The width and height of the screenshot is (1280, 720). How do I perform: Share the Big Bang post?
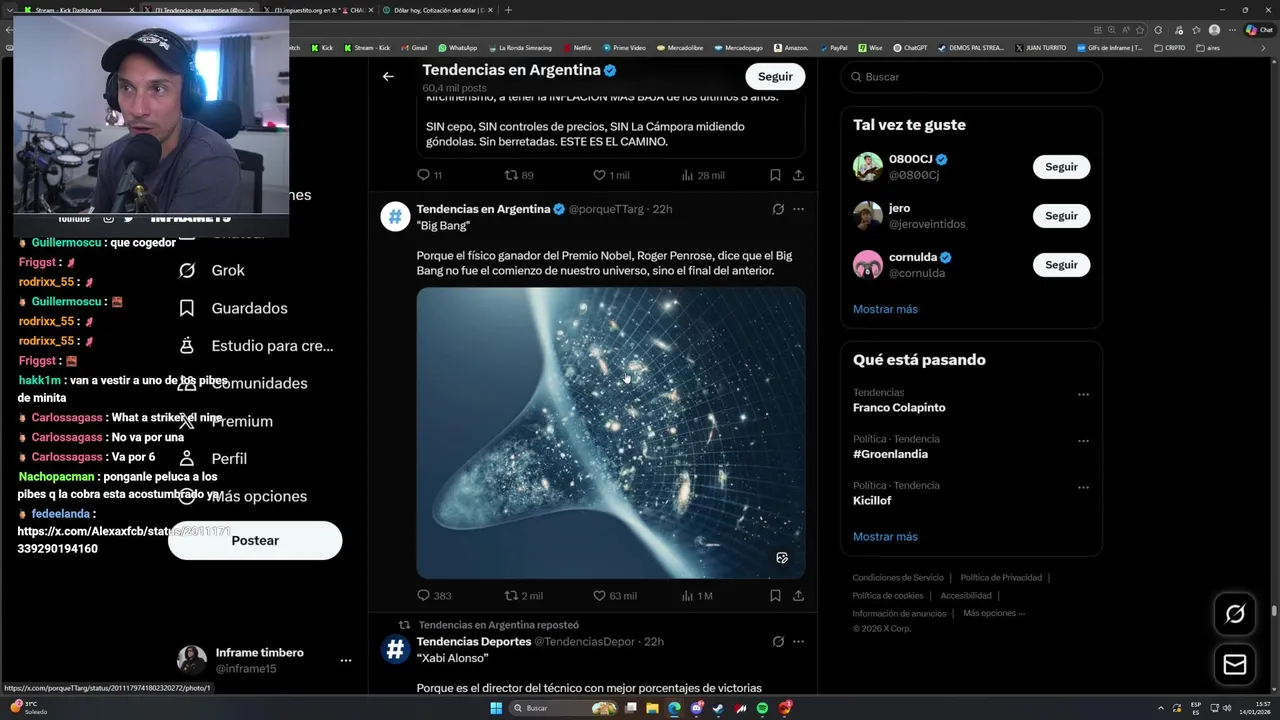pyautogui.click(x=798, y=595)
